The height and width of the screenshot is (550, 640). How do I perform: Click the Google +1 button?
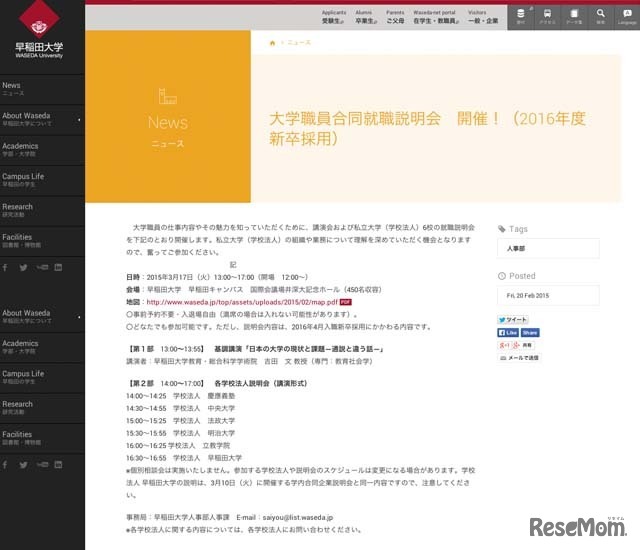(506, 345)
